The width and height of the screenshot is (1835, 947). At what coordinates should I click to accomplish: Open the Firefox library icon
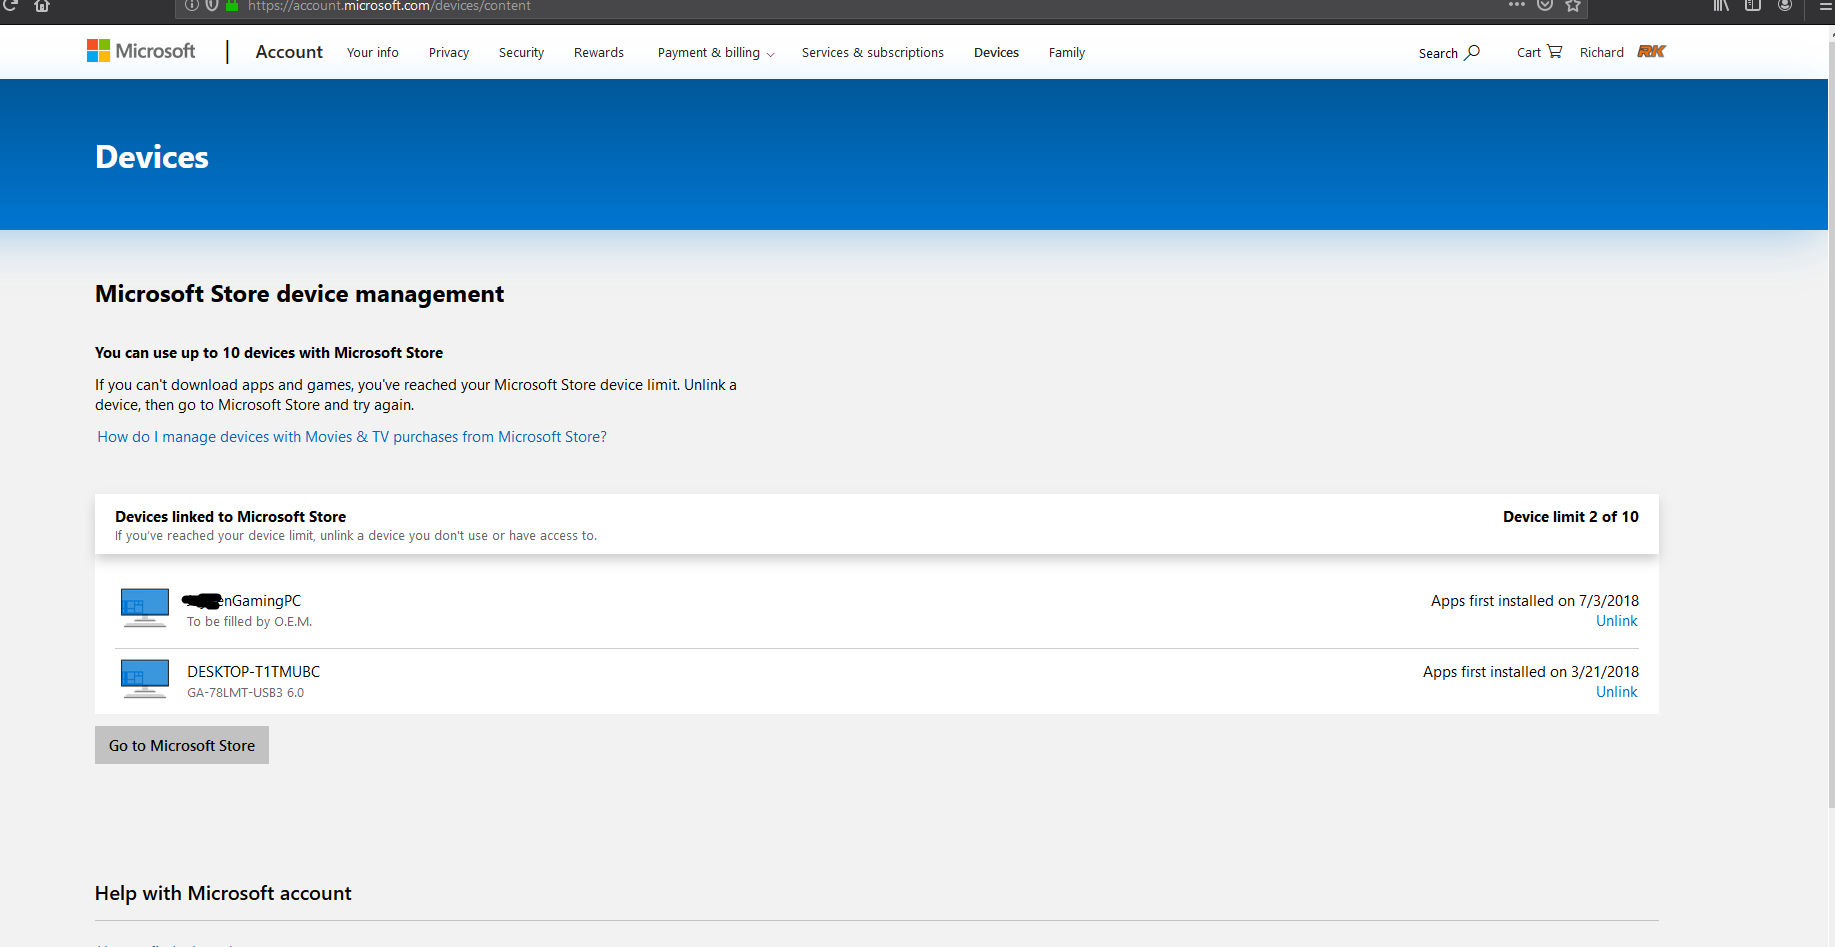point(1721,6)
